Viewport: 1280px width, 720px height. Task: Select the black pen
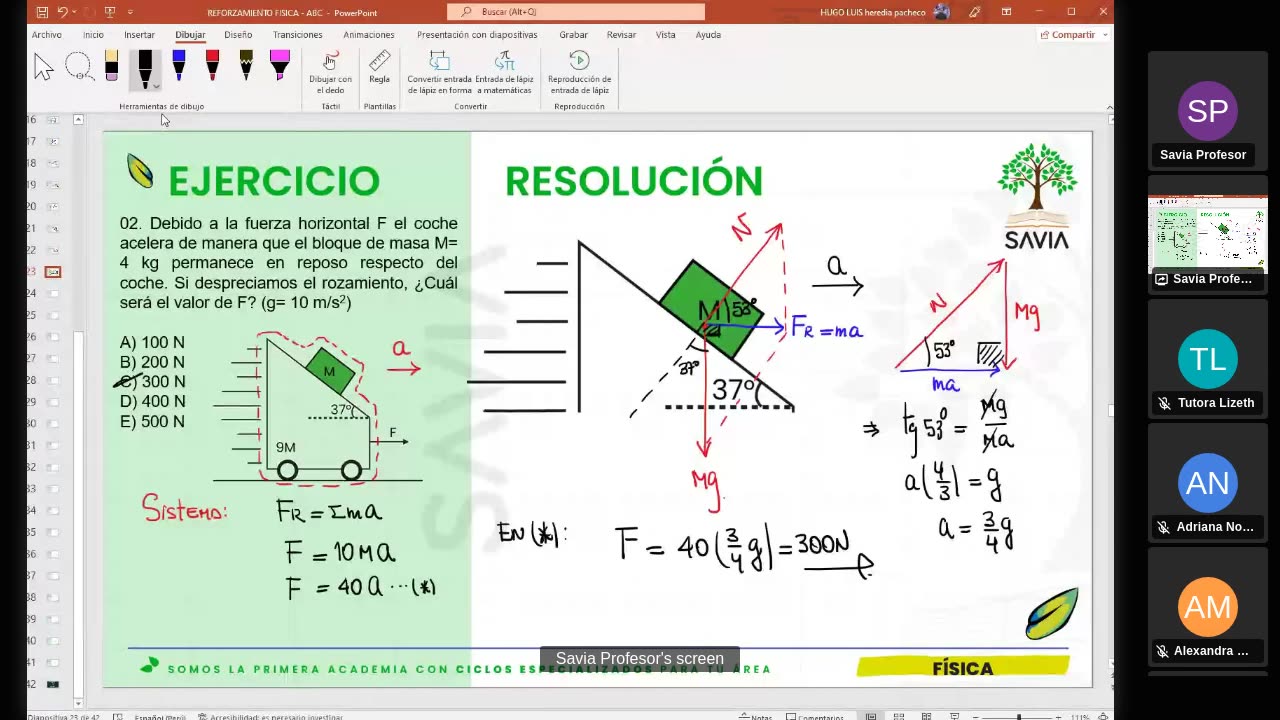[145, 66]
